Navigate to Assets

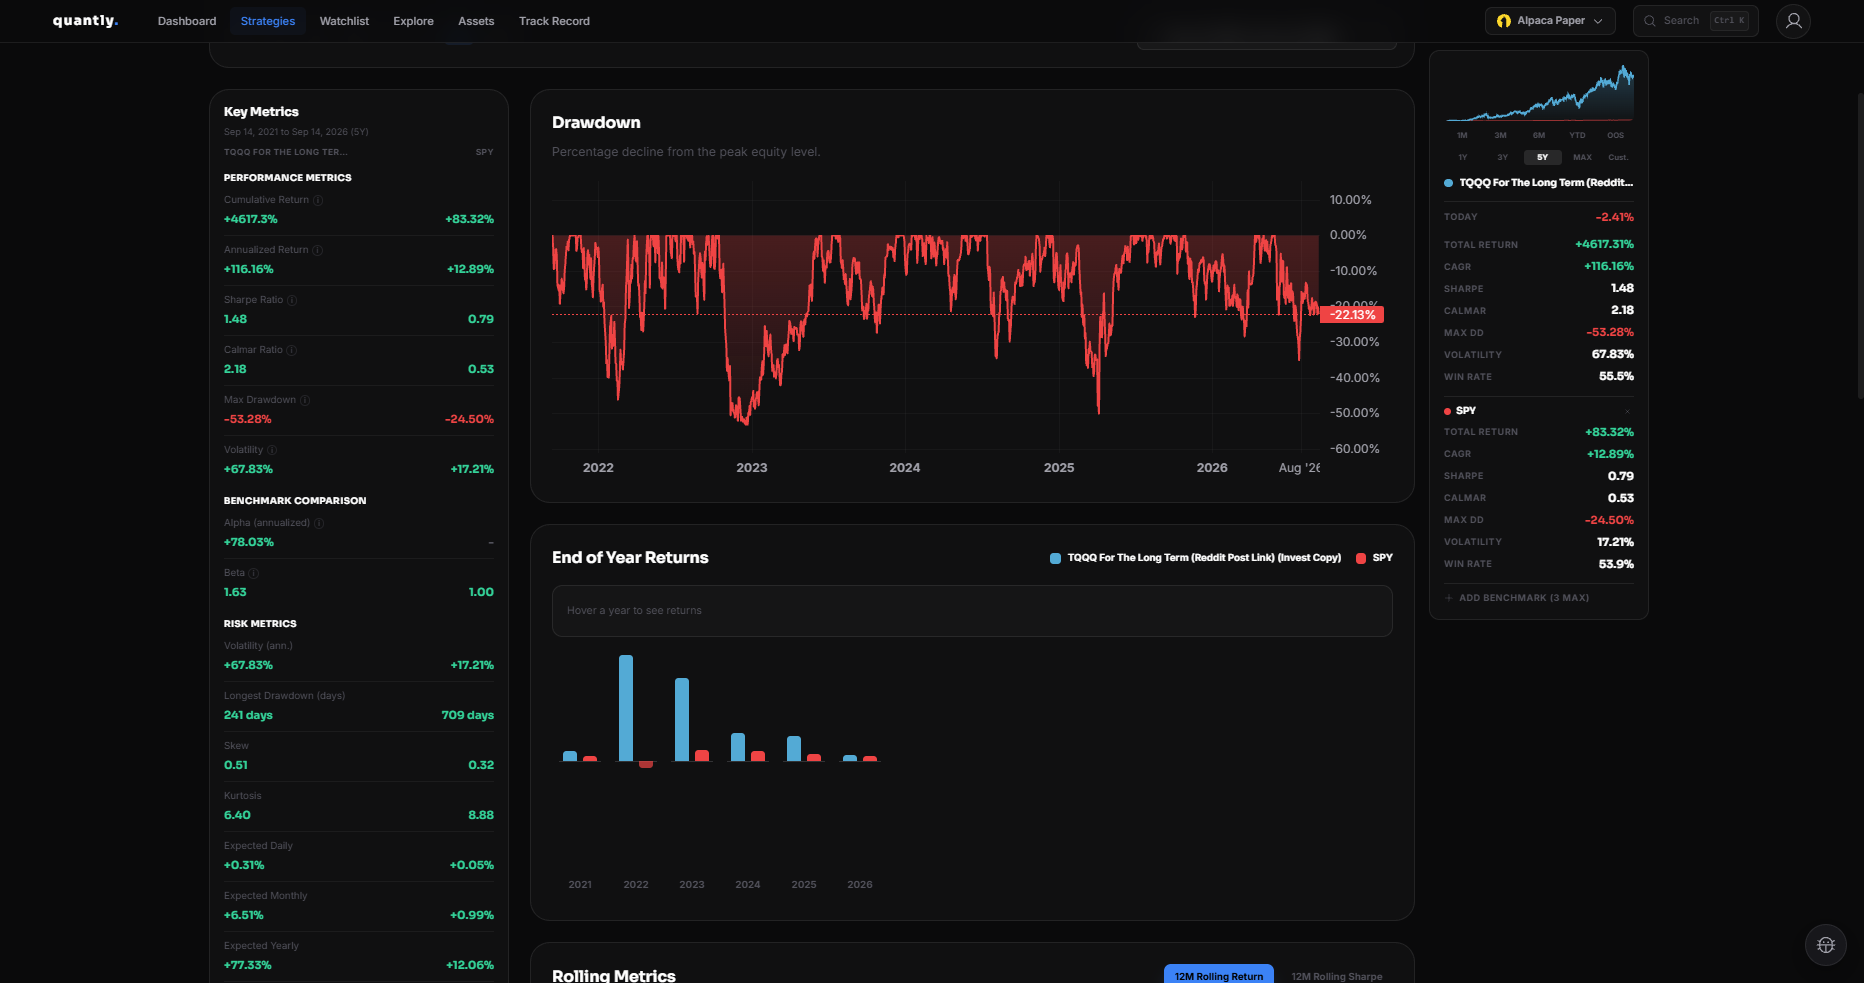coord(476,21)
